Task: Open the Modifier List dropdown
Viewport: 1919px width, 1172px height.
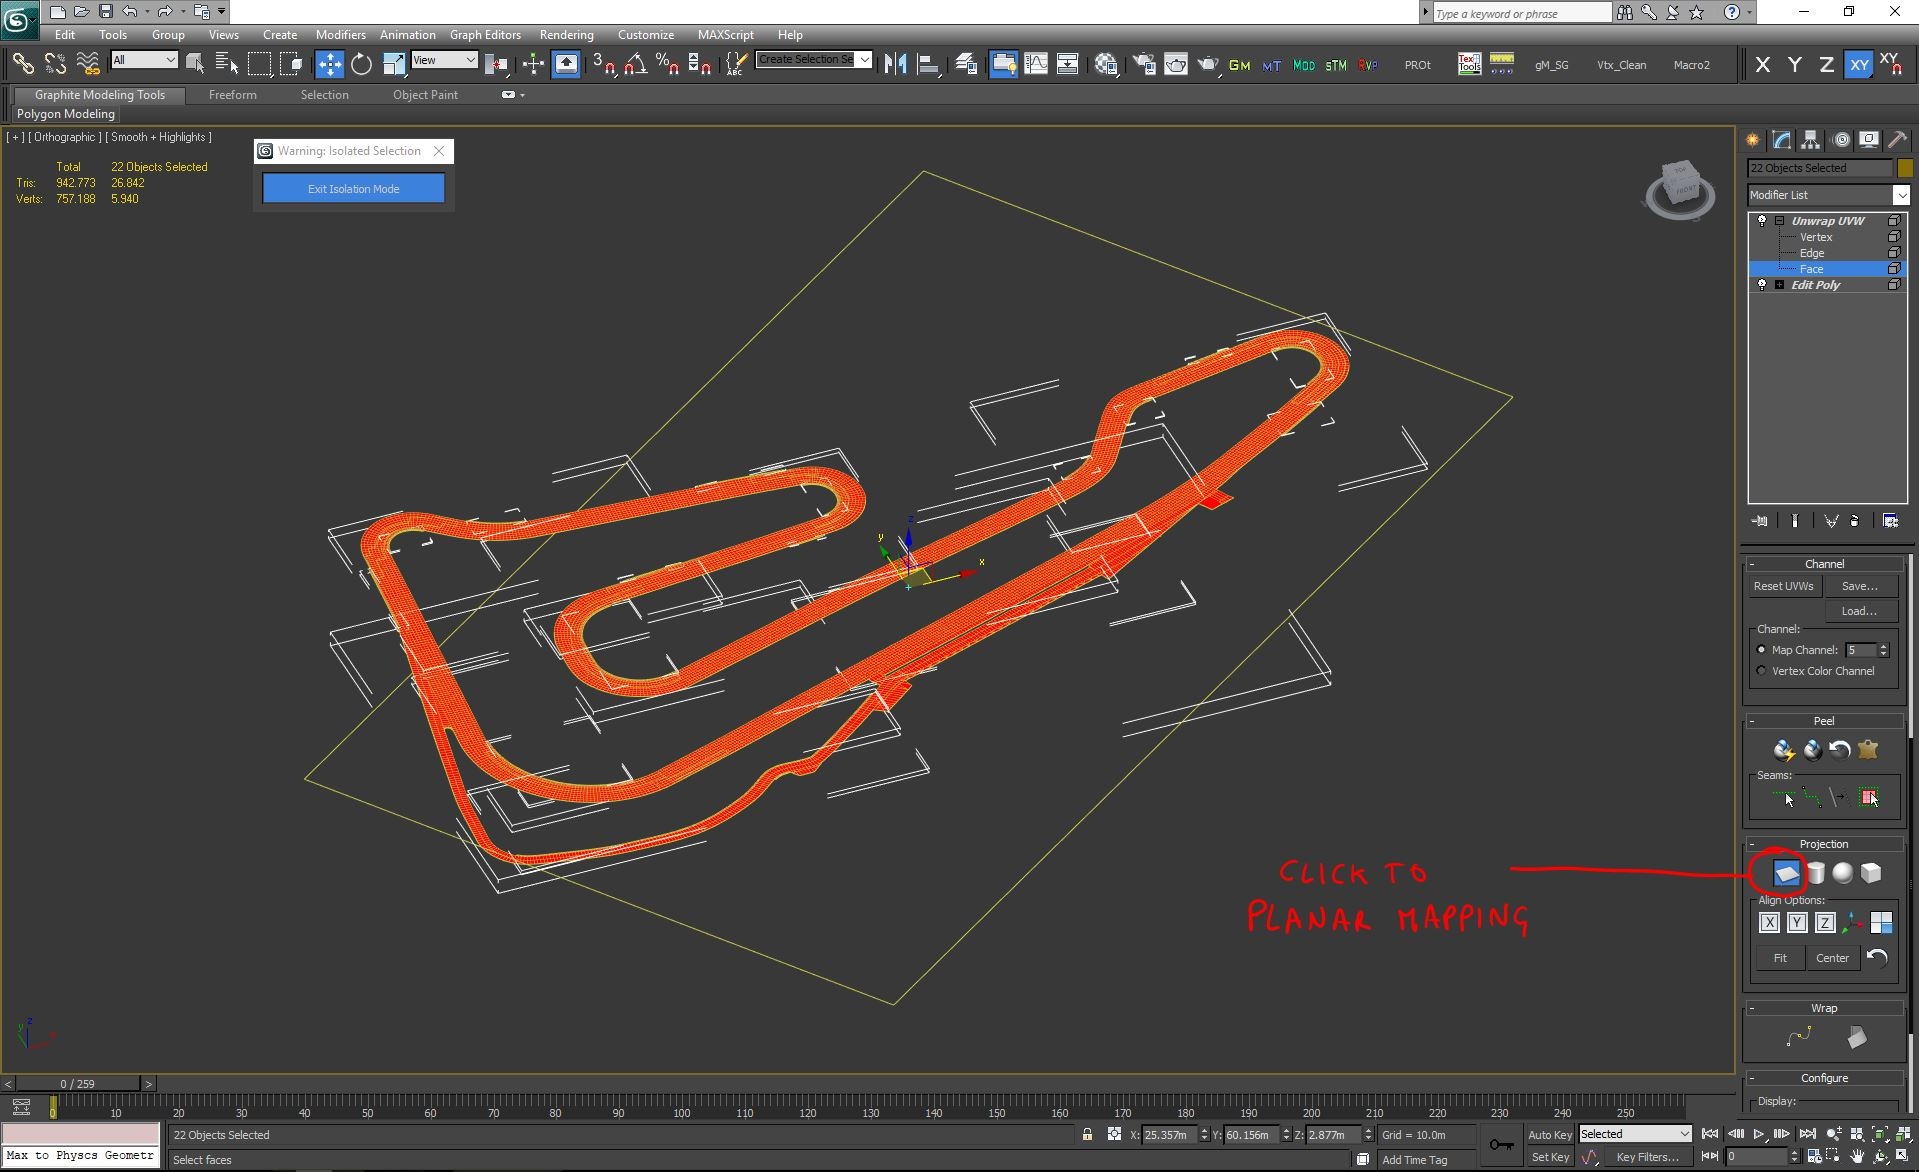Action: click(x=1828, y=195)
